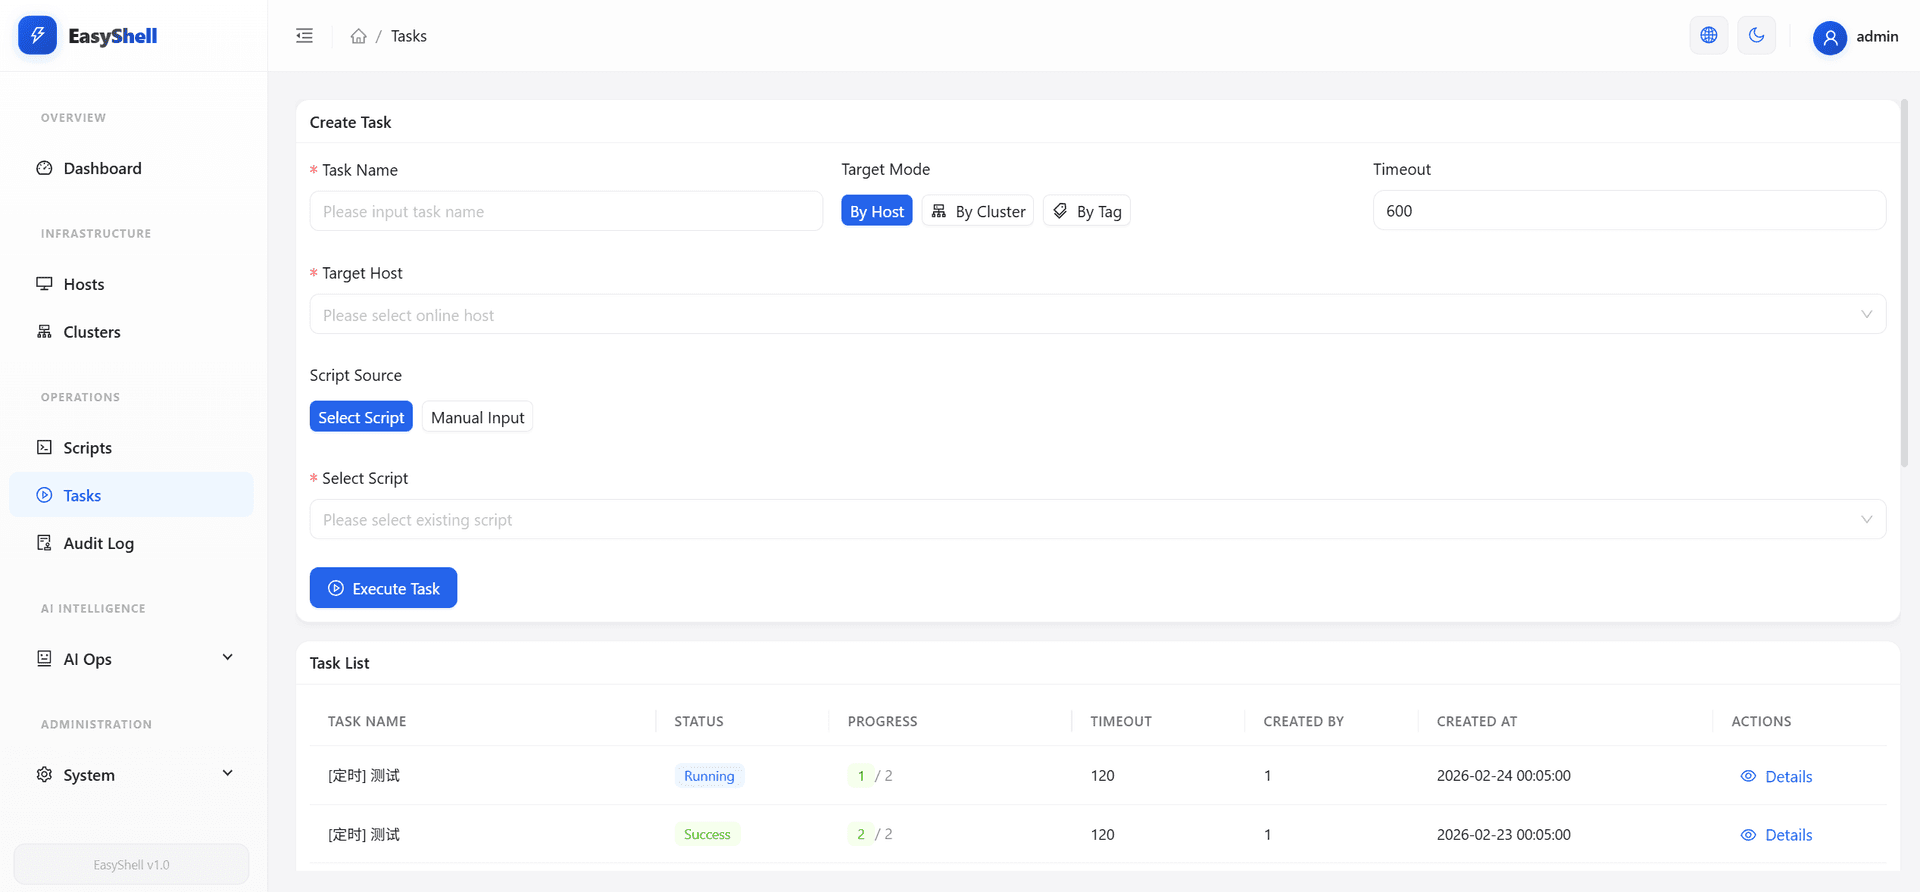The image size is (1920, 892).
Task: Click the Dashboard gauge icon
Action: [x=44, y=168]
